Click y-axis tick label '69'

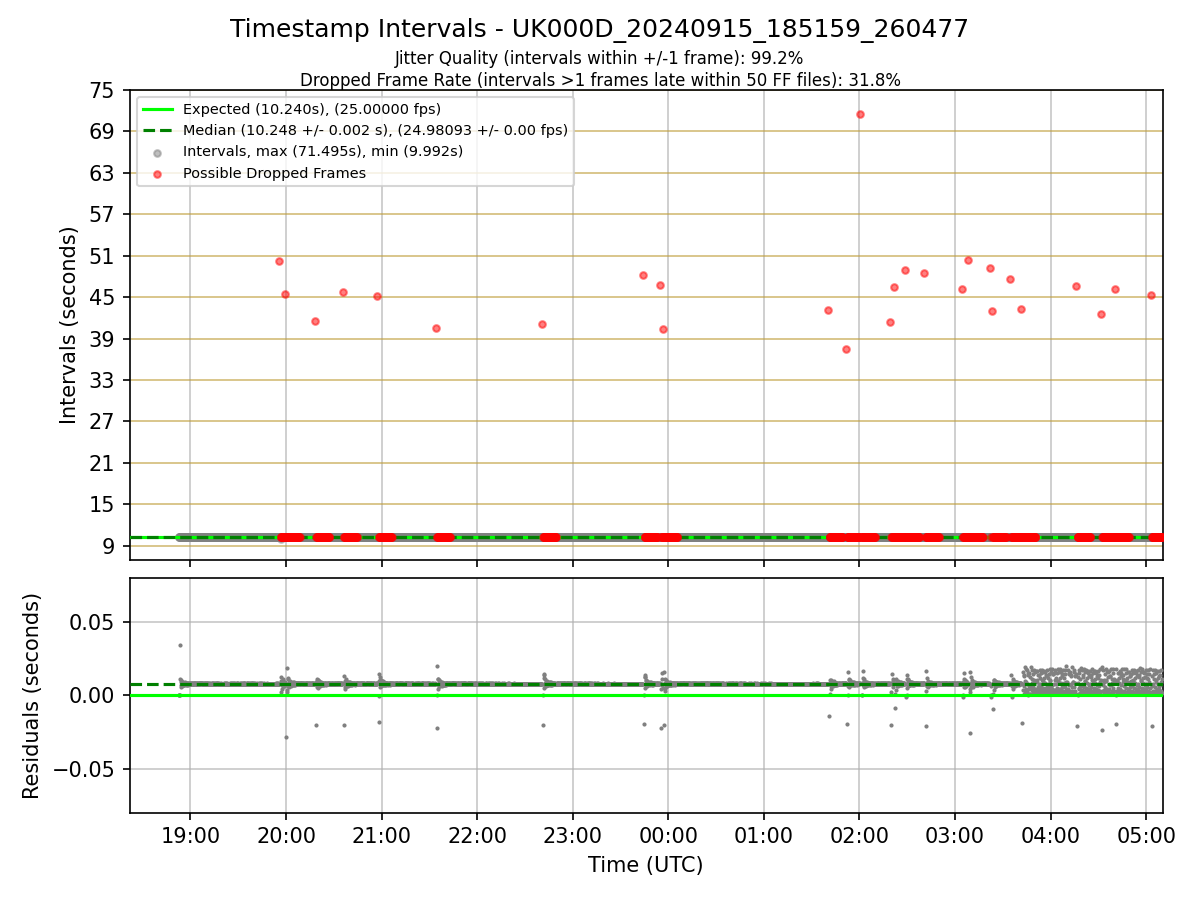102,132
